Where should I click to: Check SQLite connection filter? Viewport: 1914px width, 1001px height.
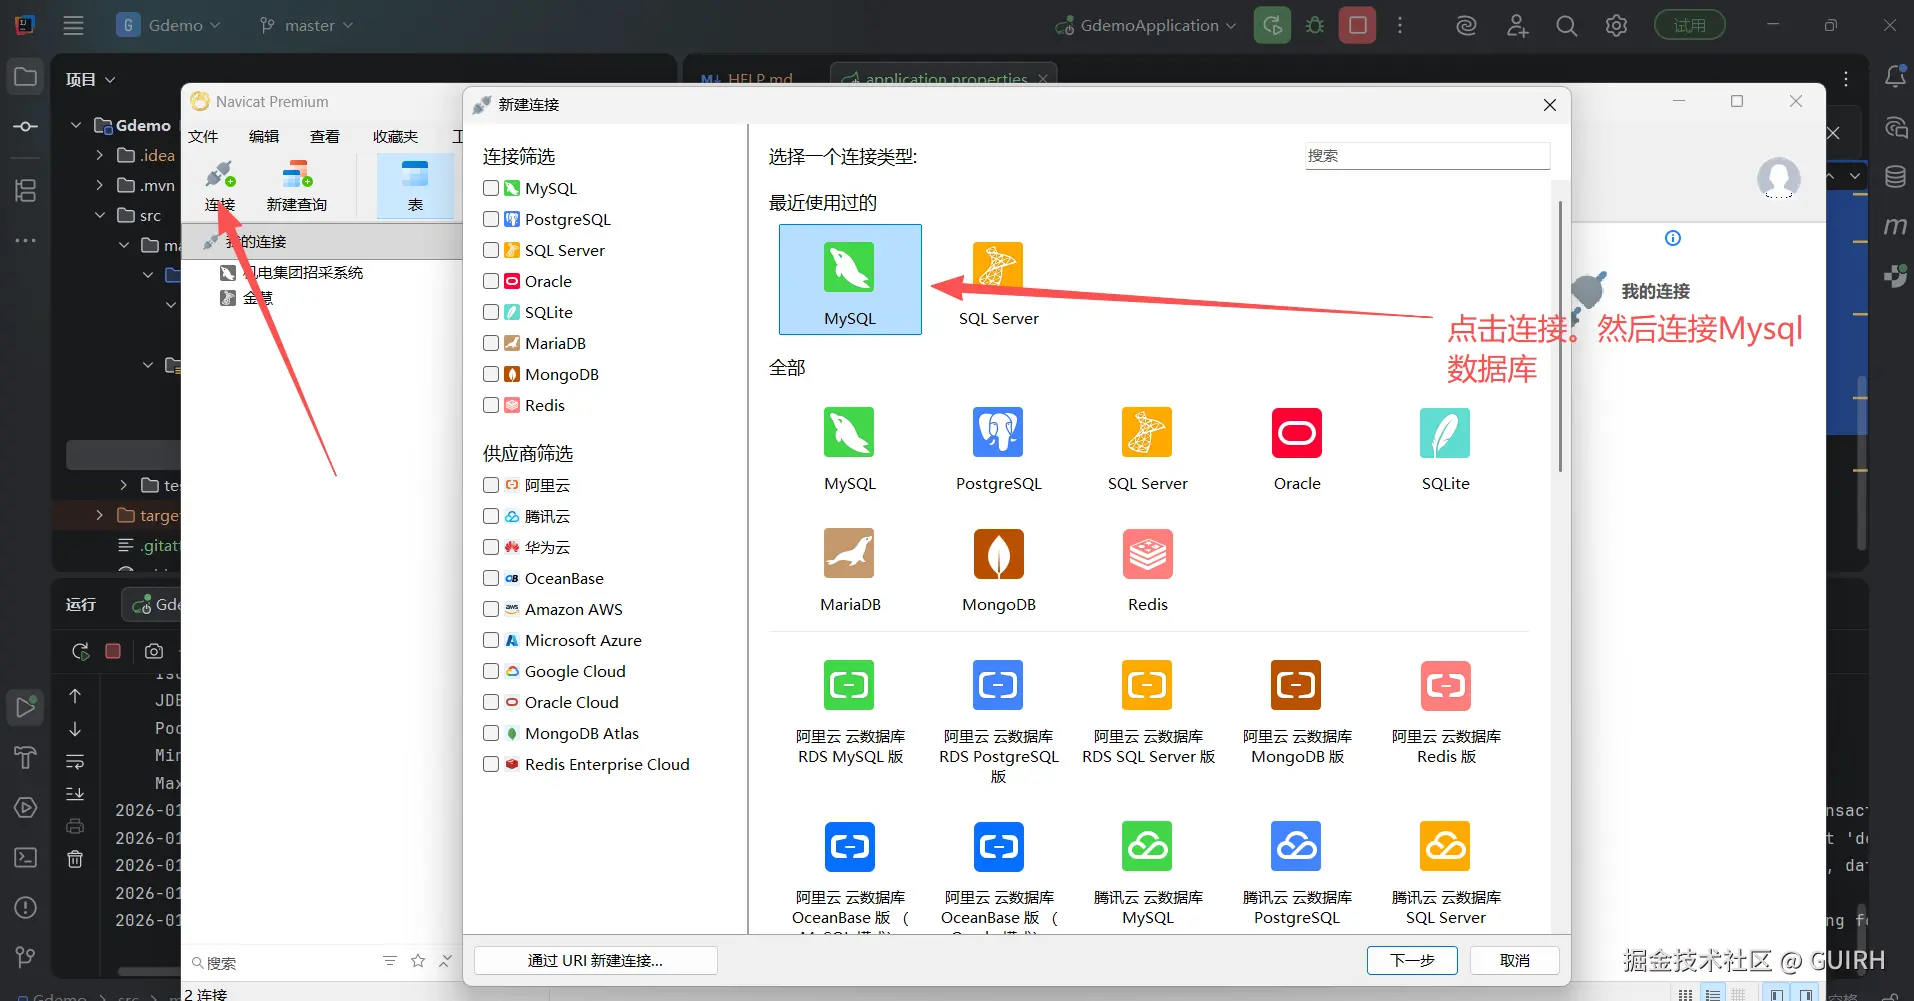pyautogui.click(x=491, y=312)
